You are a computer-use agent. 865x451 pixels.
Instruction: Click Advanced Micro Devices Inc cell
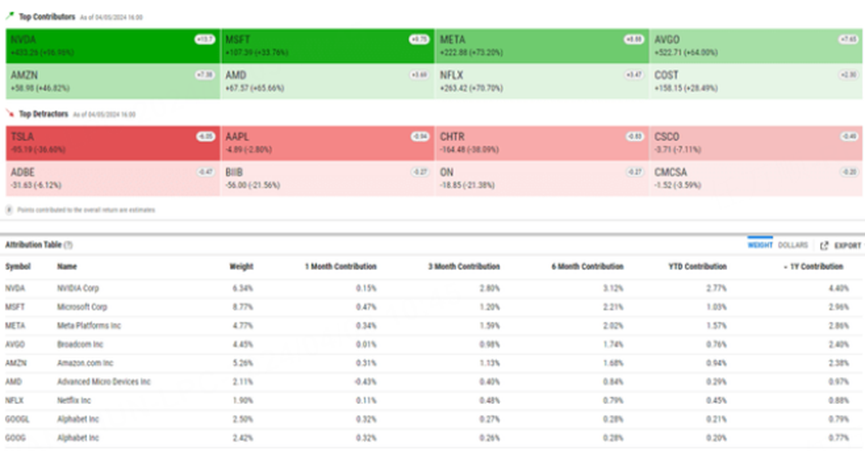pyautogui.click(x=104, y=382)
